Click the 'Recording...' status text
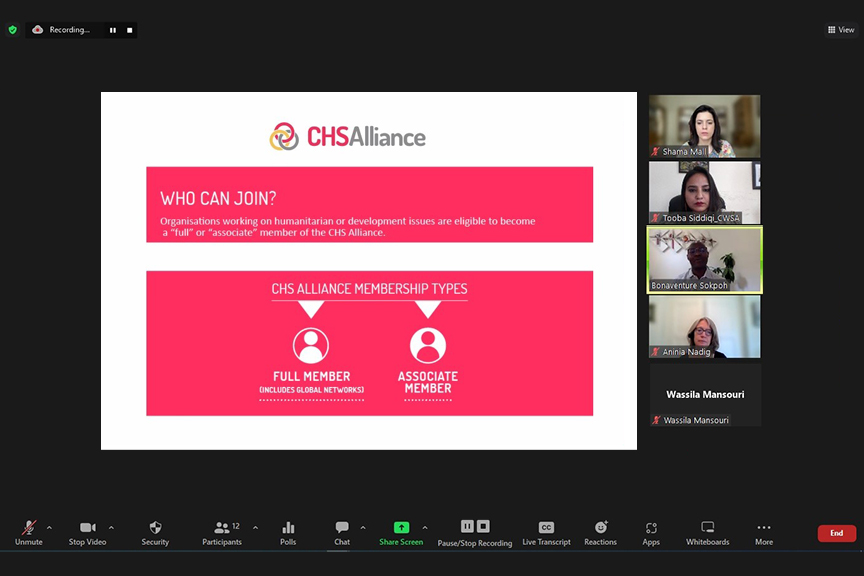Screen dimensions: 864x576 point(69,30)
